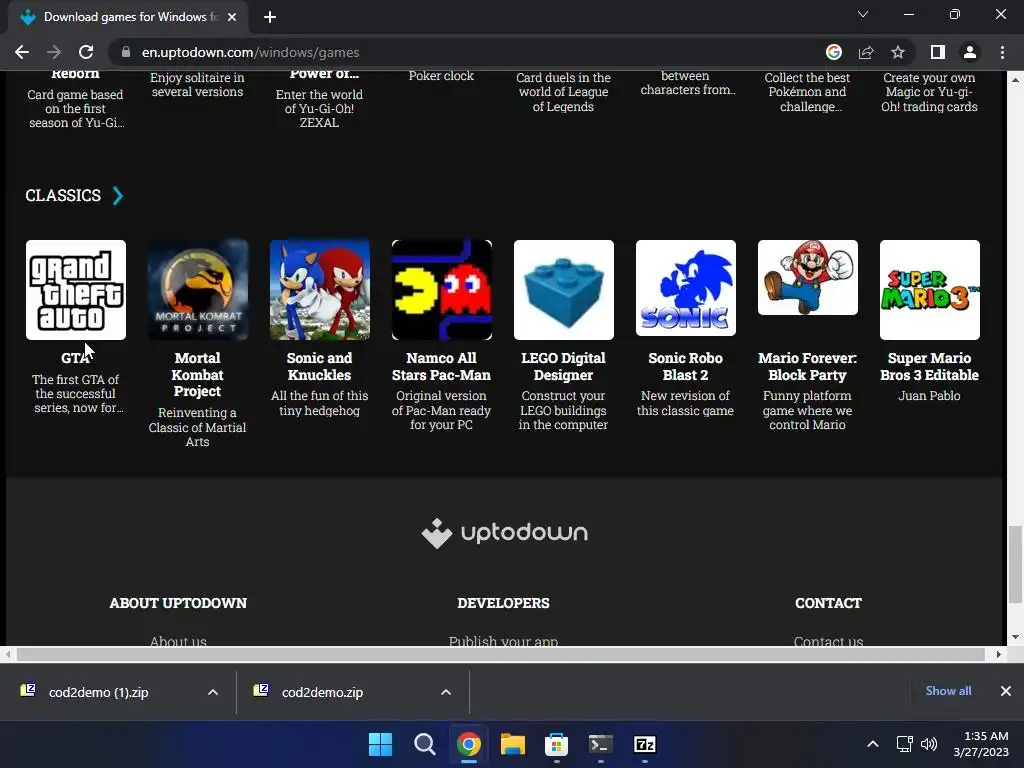Viewport: 1024px width, 768px height.
Task: Expand options for cod2demo.zip download
Action: [x=446, y=692]
